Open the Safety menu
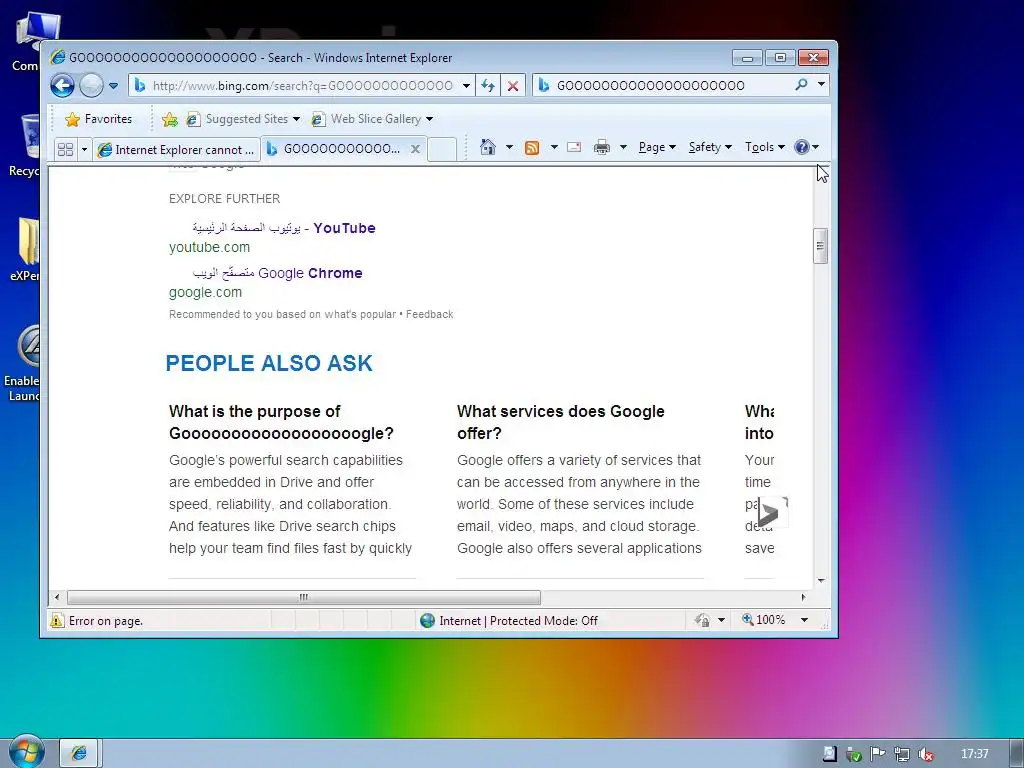This screenshot has width=1024, height=768. (x=710, y=147)
